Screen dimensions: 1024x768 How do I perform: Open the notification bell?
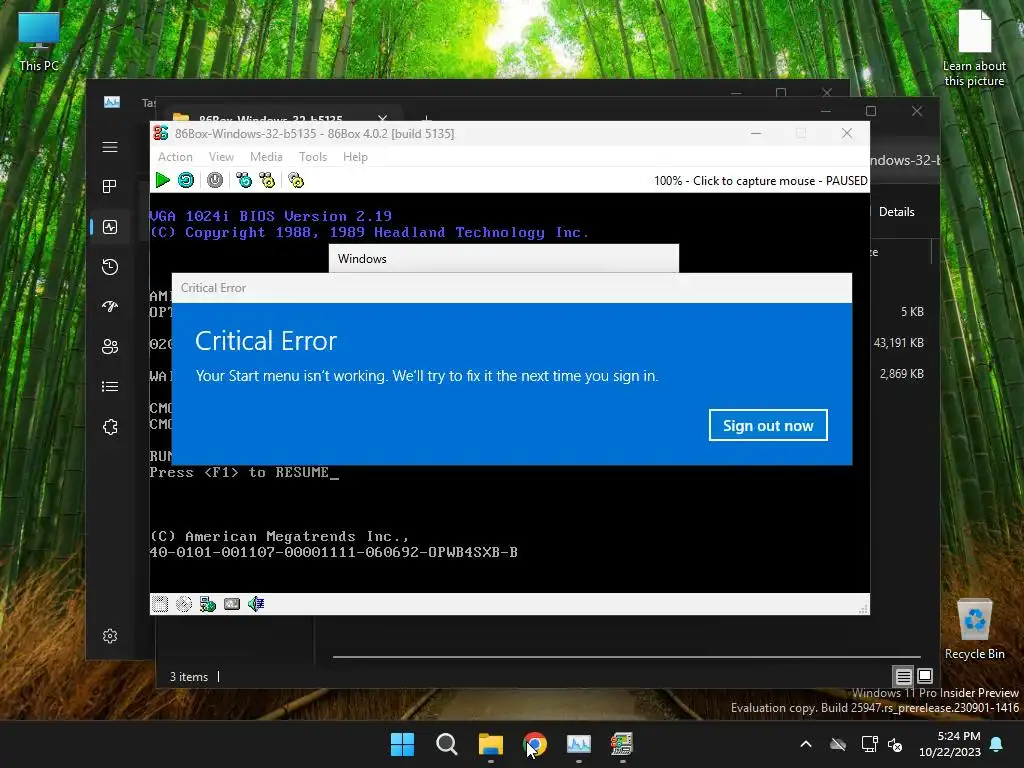997,744
